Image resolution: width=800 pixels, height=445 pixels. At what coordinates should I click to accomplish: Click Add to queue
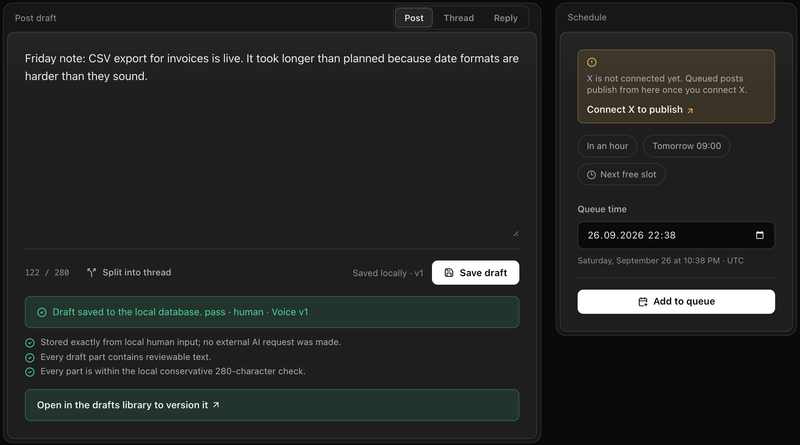click(676, 302)
